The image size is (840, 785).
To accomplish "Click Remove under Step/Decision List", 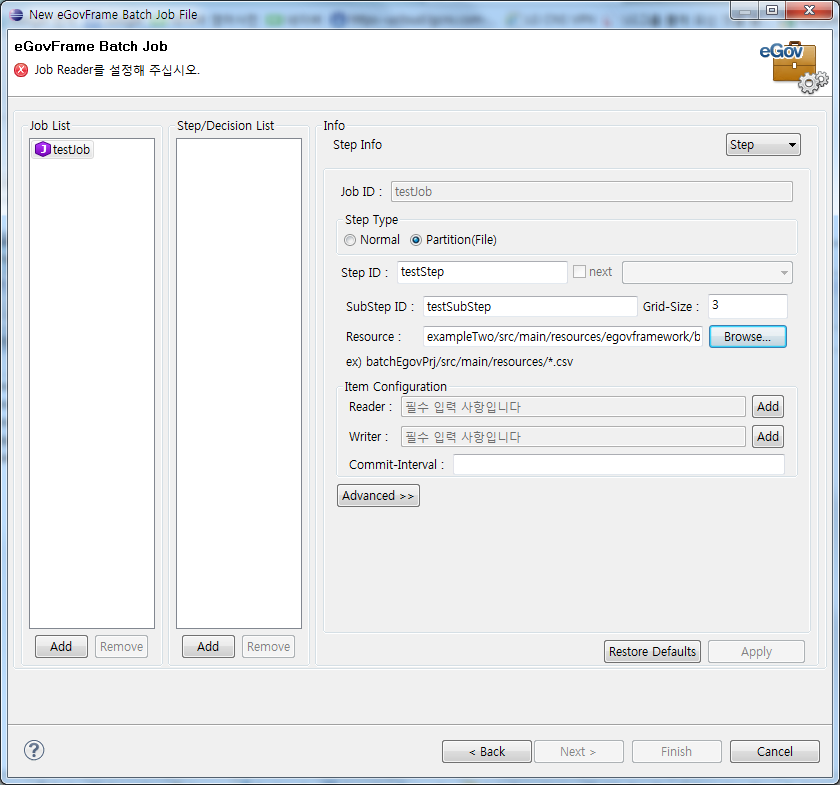I will pos(268,647).
